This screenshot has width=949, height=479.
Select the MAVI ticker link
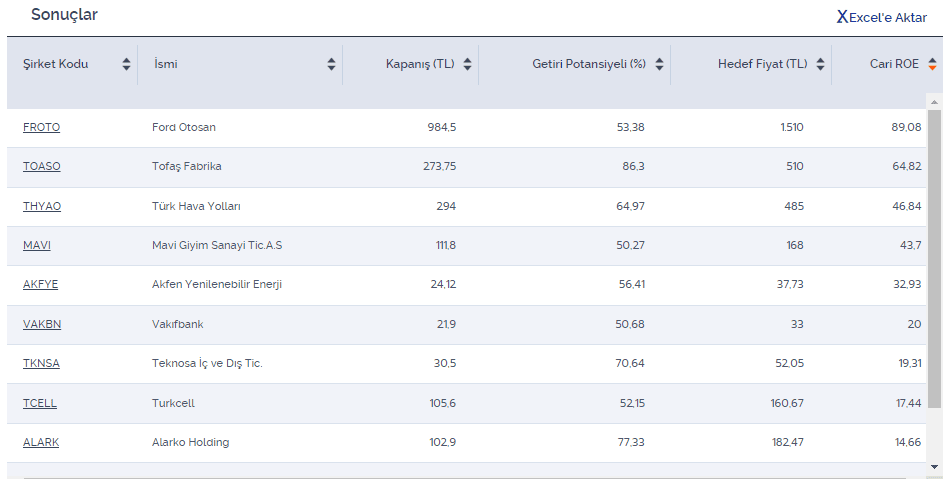37,245
